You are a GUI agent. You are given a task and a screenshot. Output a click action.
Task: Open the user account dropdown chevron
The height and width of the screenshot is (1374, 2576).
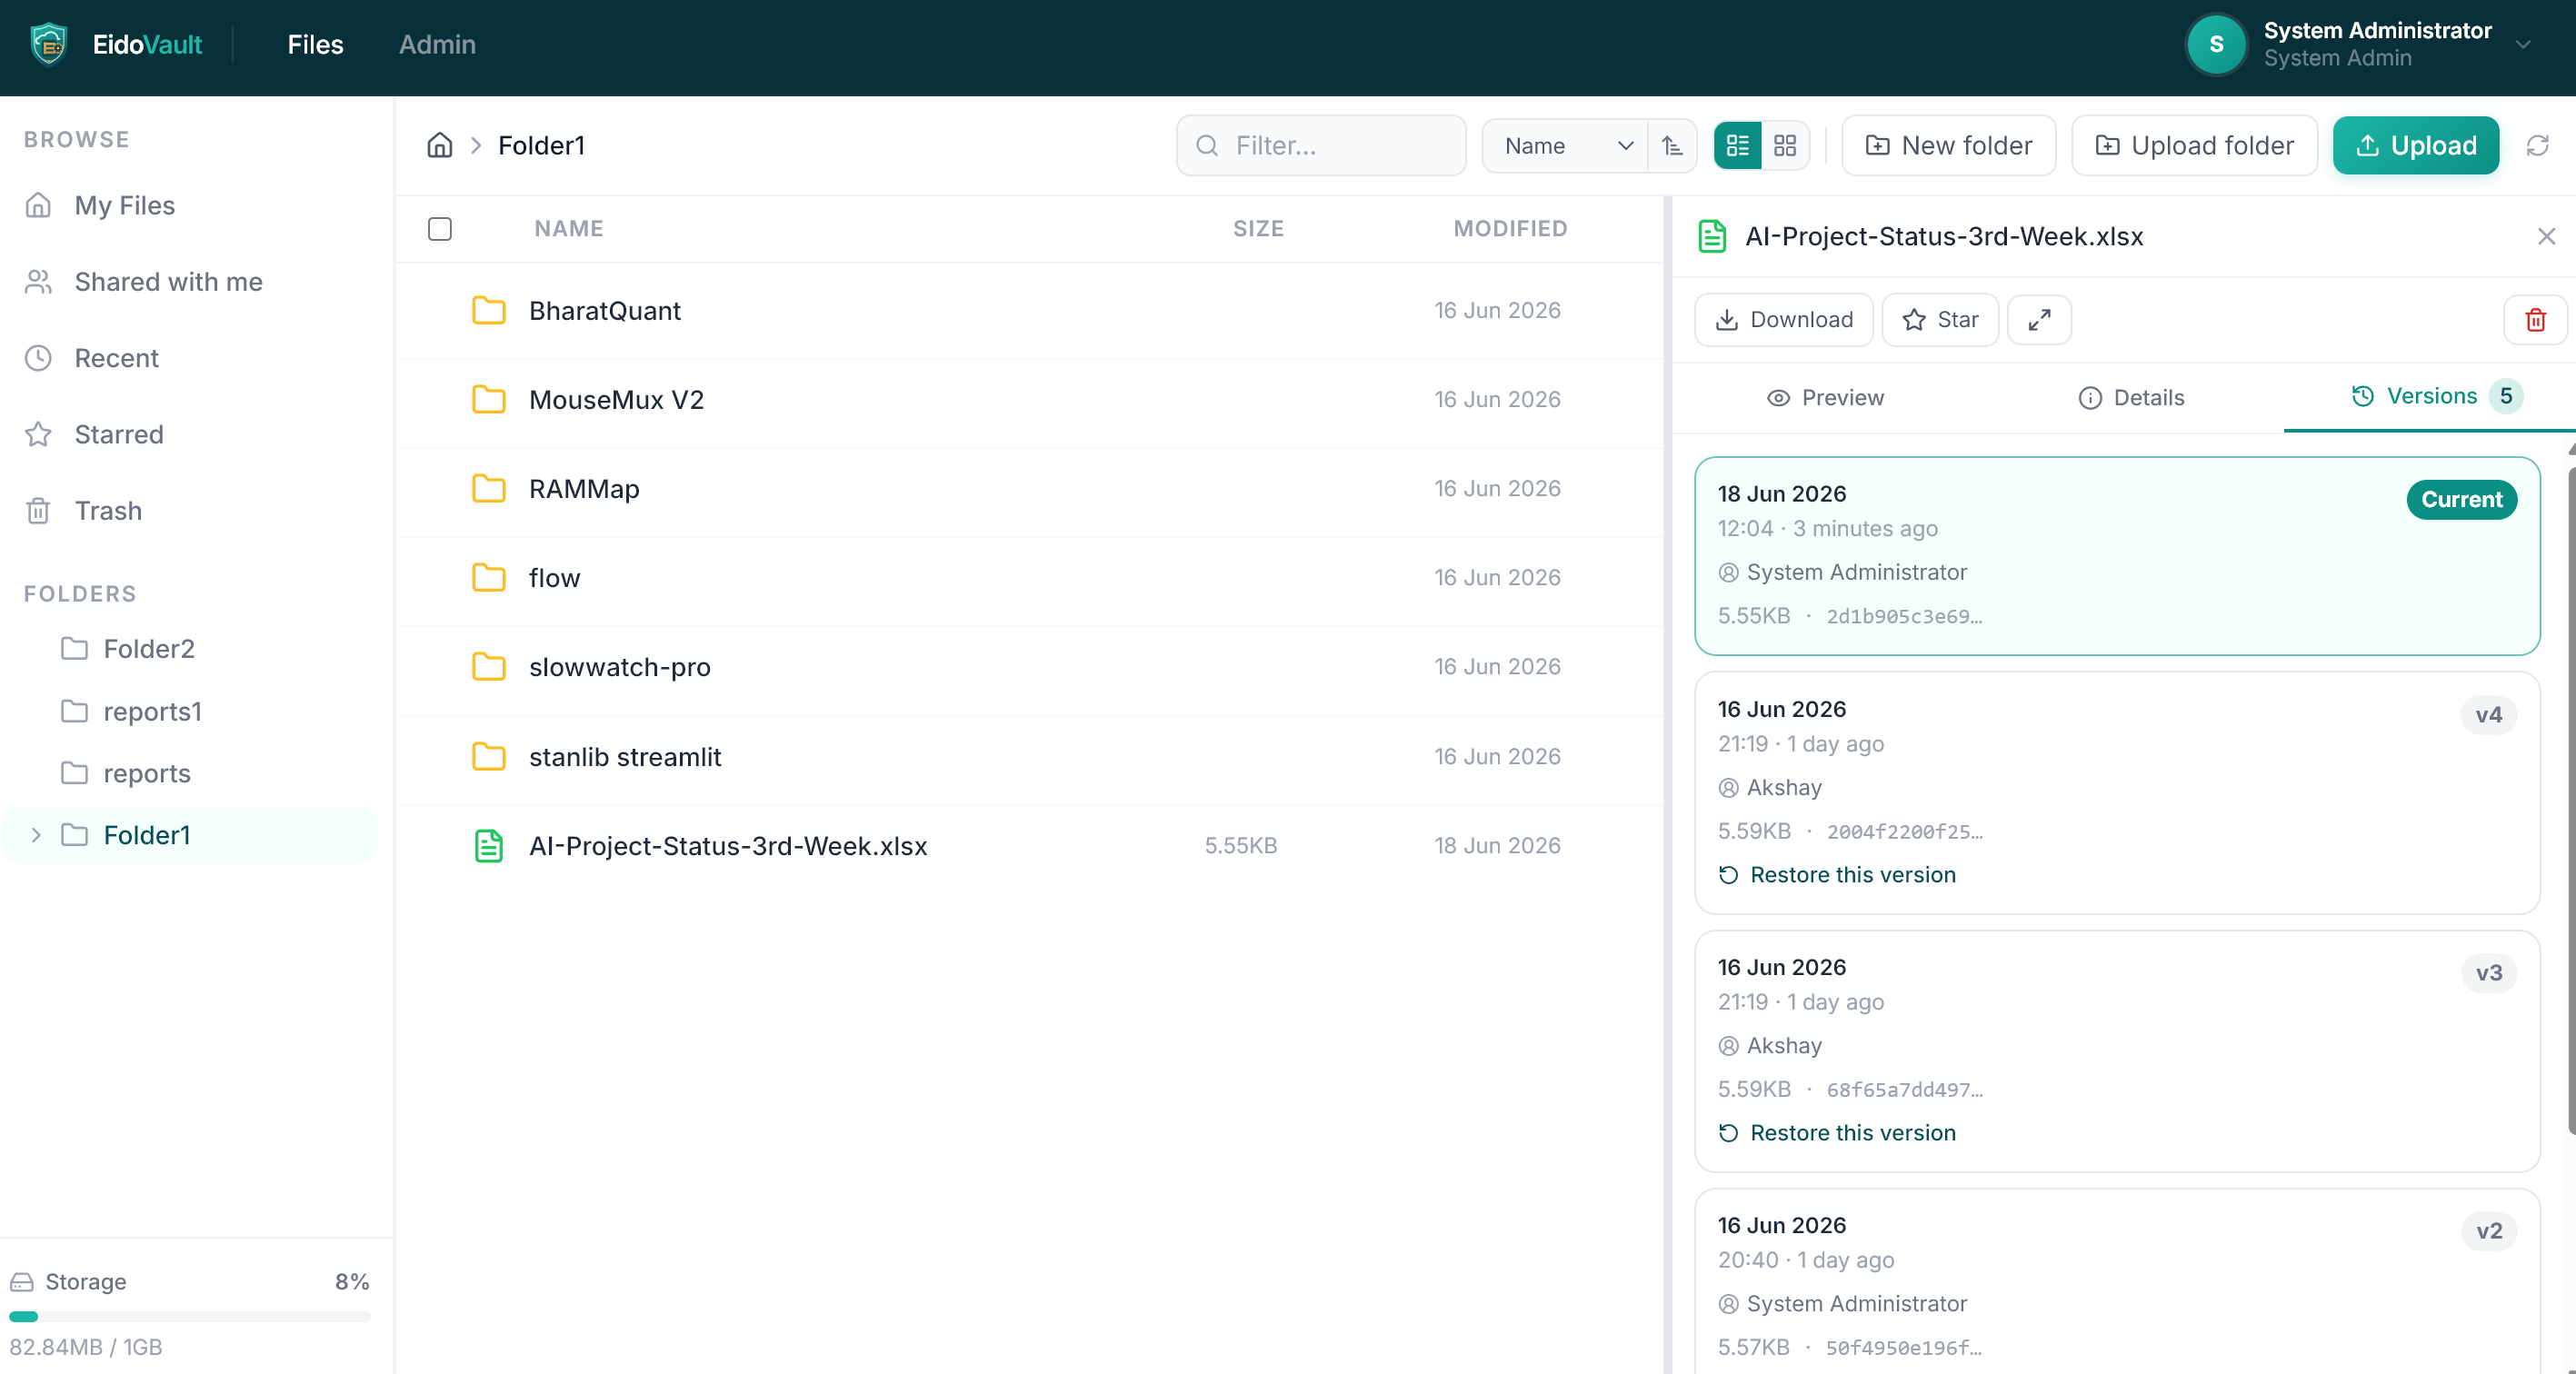pos(2523,44)
